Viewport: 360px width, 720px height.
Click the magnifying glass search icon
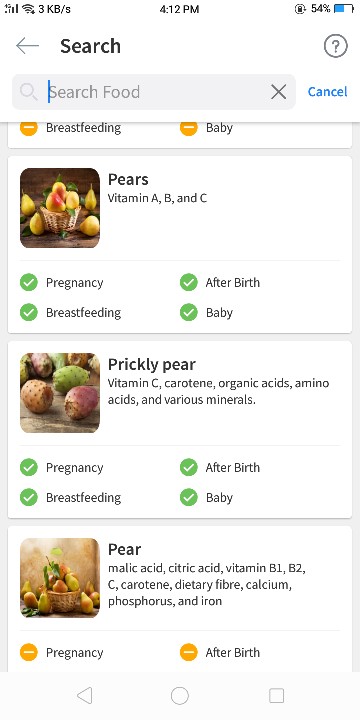(x=29, y=92)
